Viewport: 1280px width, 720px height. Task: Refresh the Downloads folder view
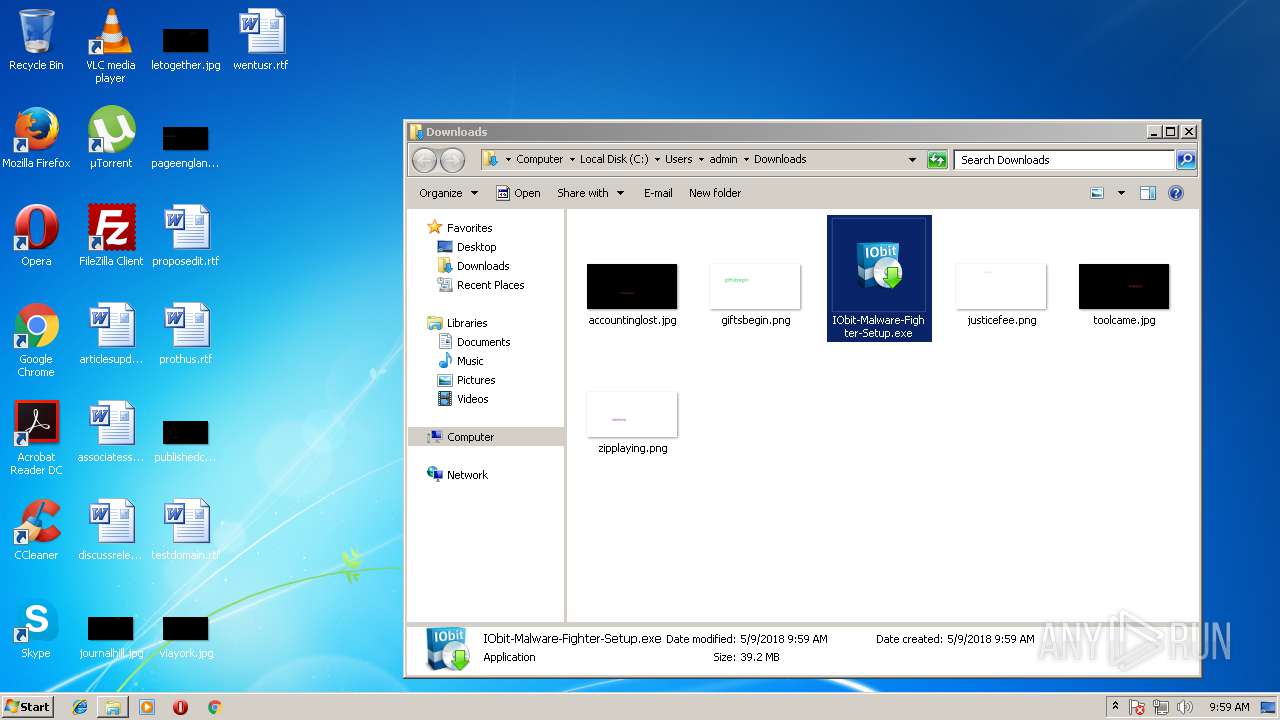(x=937, y=160)
